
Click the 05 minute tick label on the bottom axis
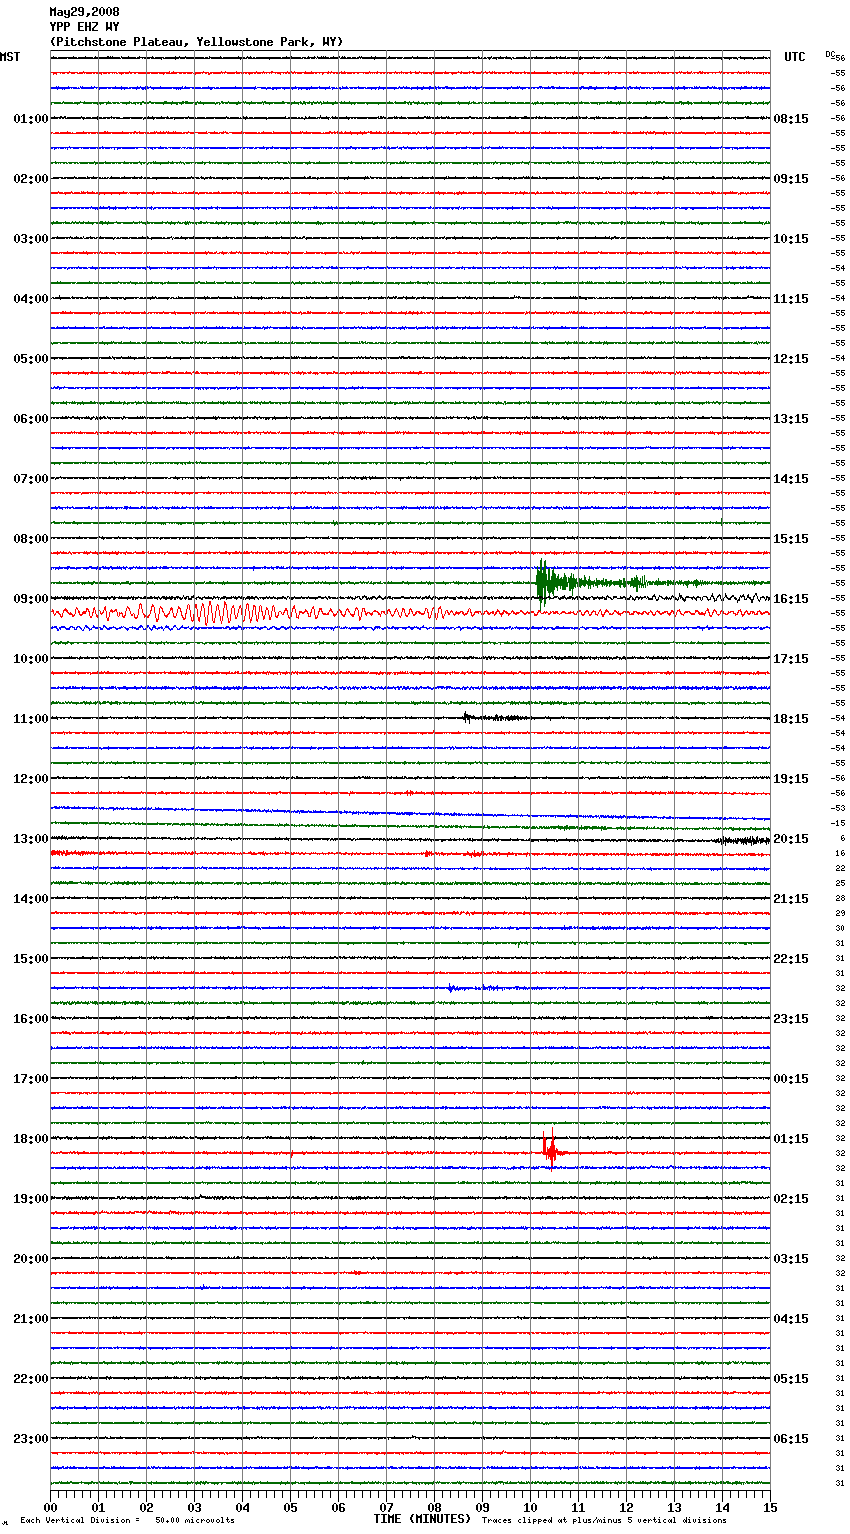coord(290,1507)
